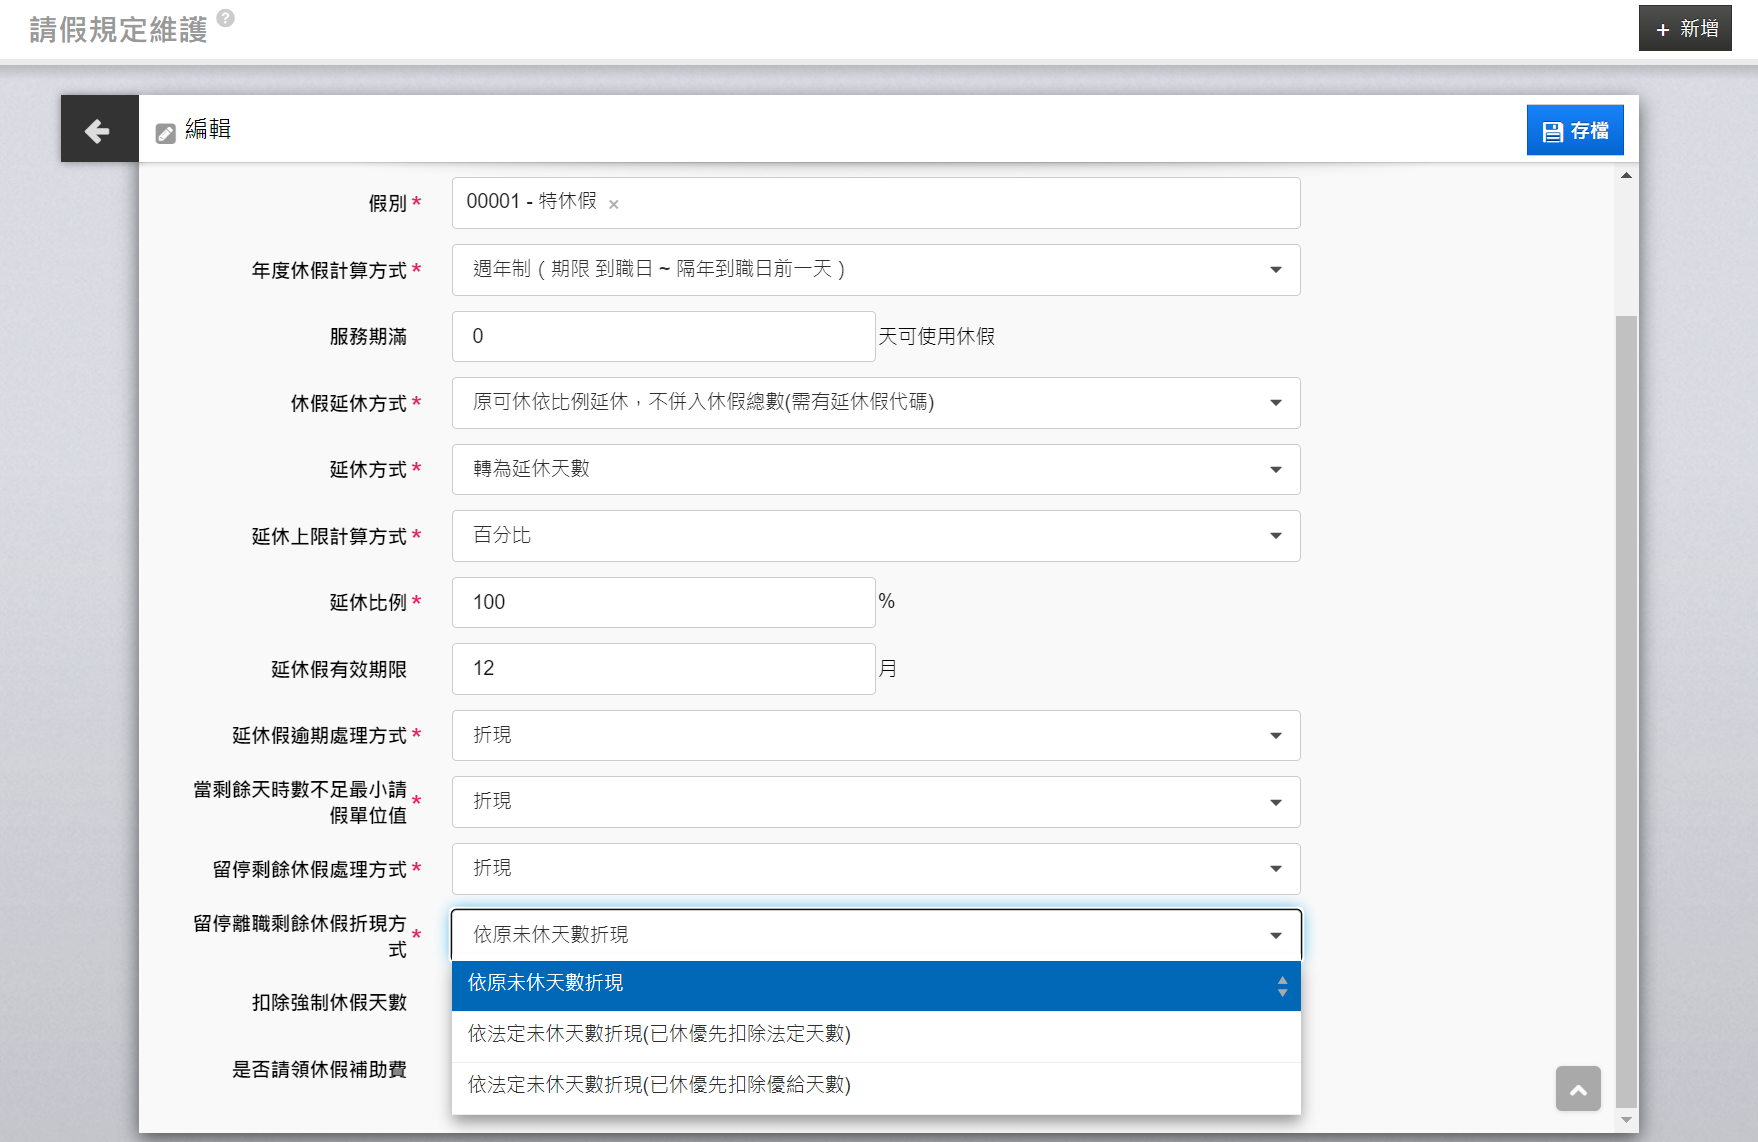Click the scrollbar down arrow
The height and width of the screenshot is (1142, 1758).
pyautogui.click(x=1626, y=1120)
